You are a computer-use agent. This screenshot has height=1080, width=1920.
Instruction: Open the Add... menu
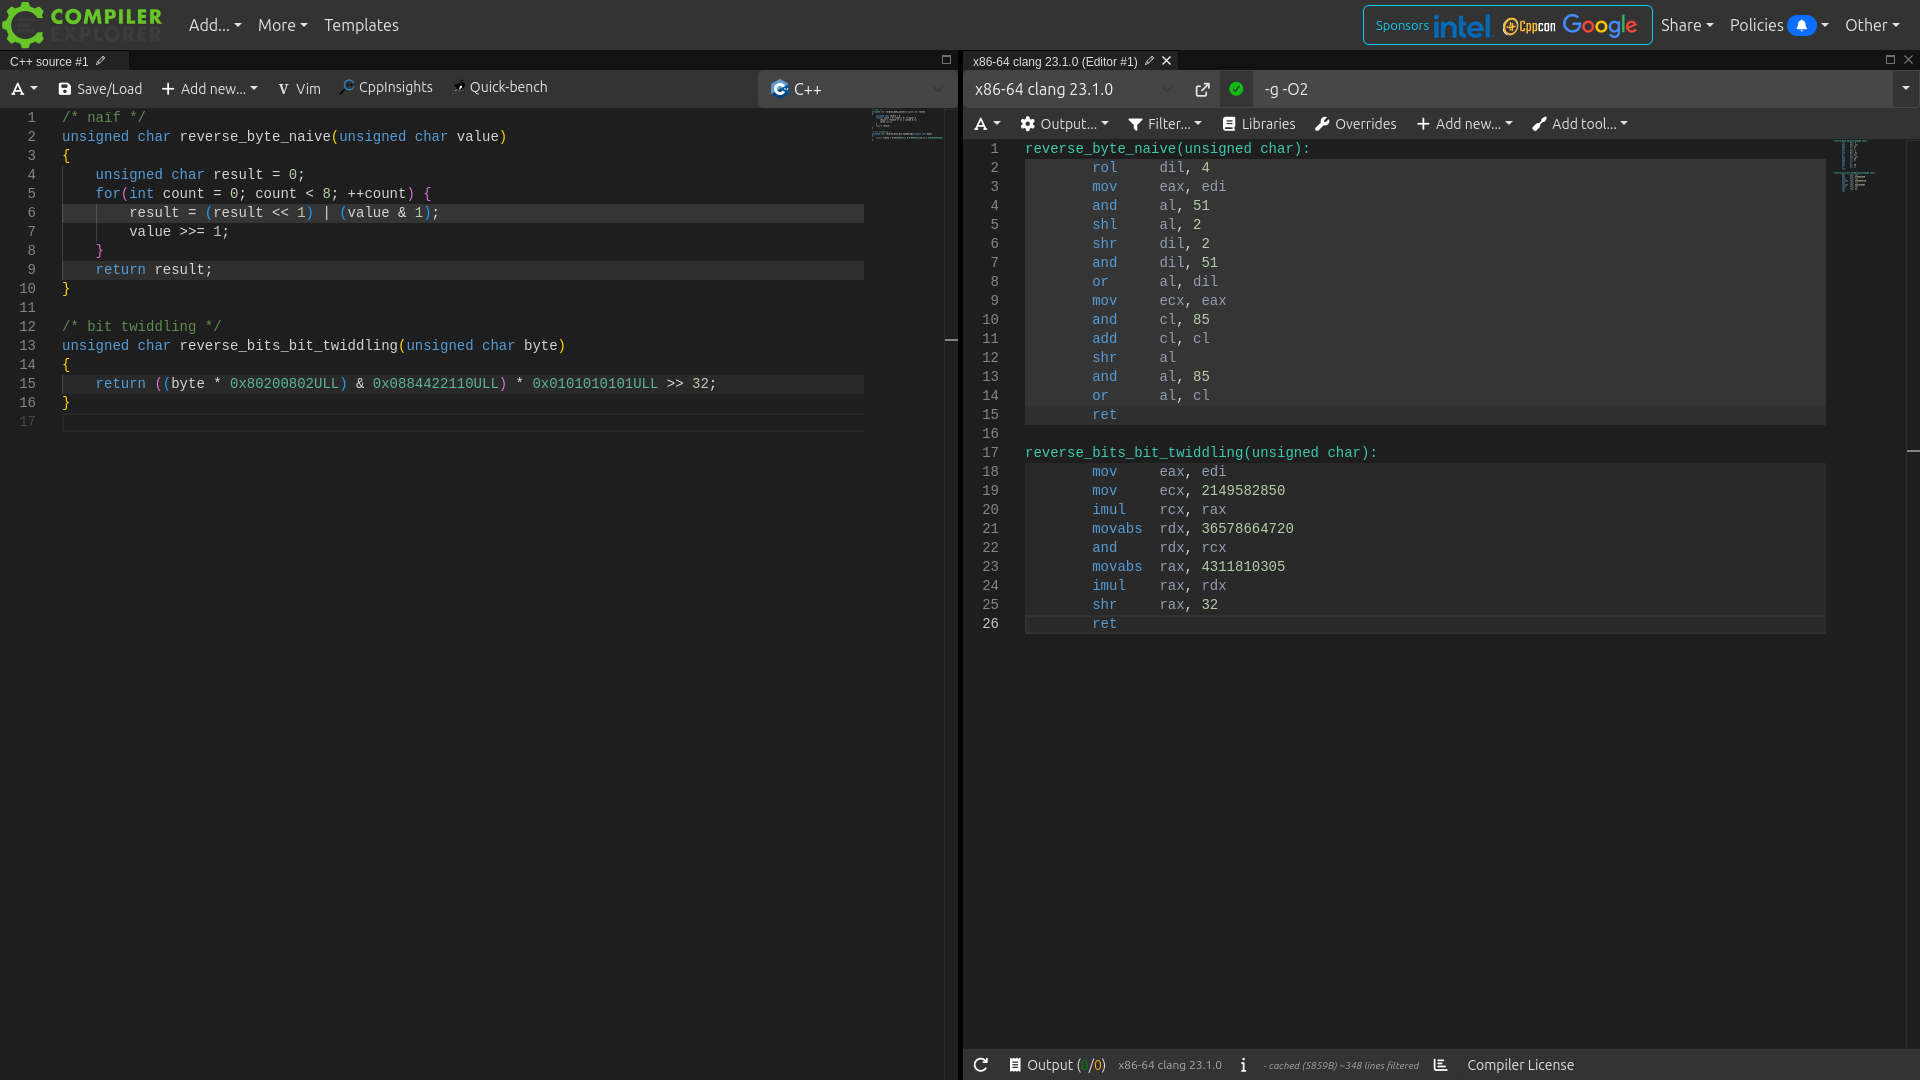pos(215,25)
